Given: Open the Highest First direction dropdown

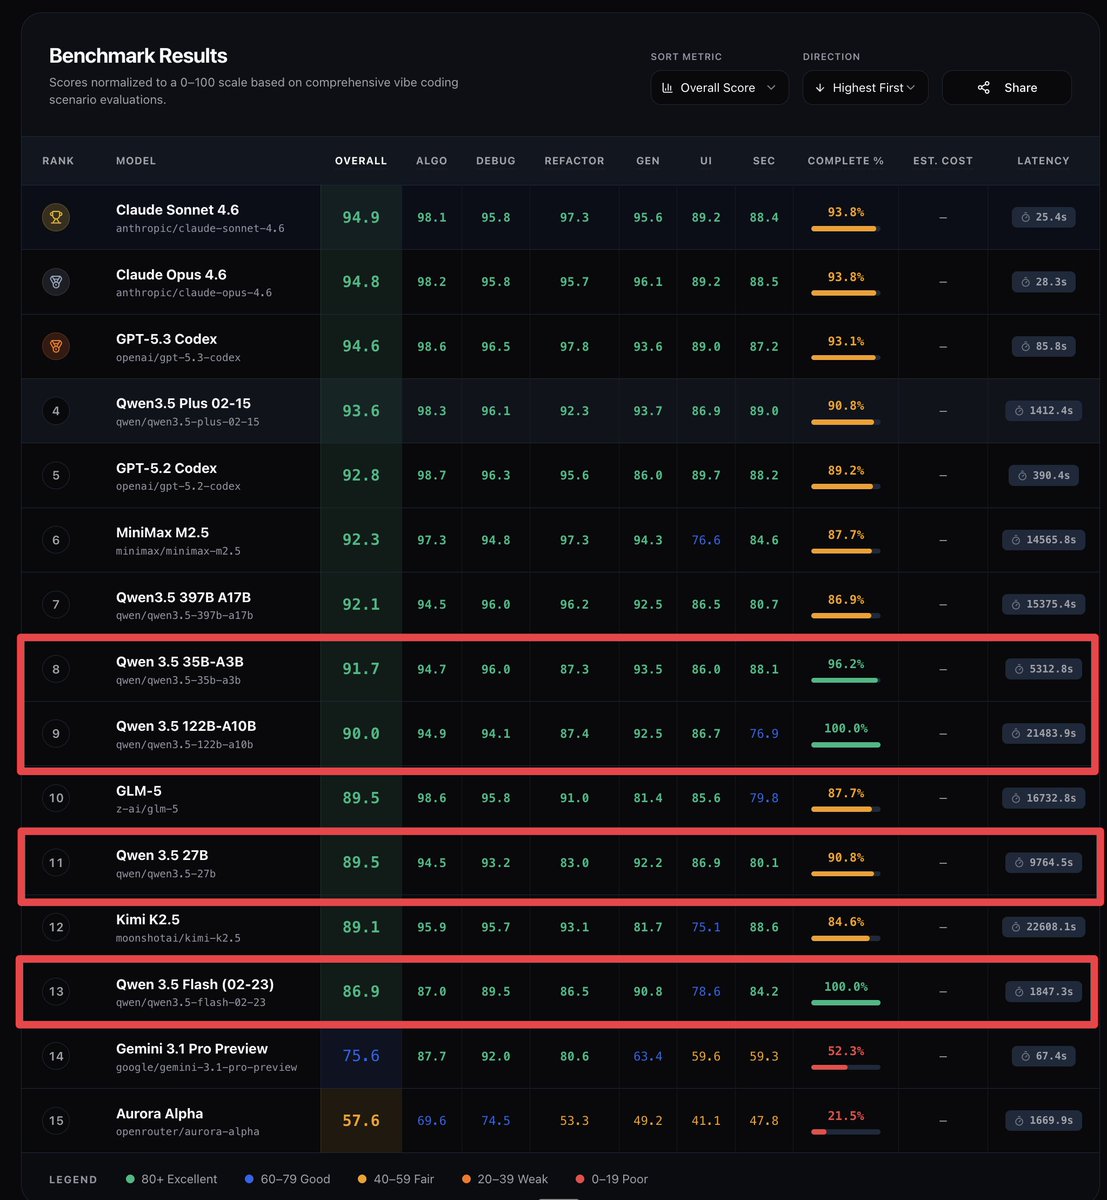Looking at the screenshot, I should point(865,88).
